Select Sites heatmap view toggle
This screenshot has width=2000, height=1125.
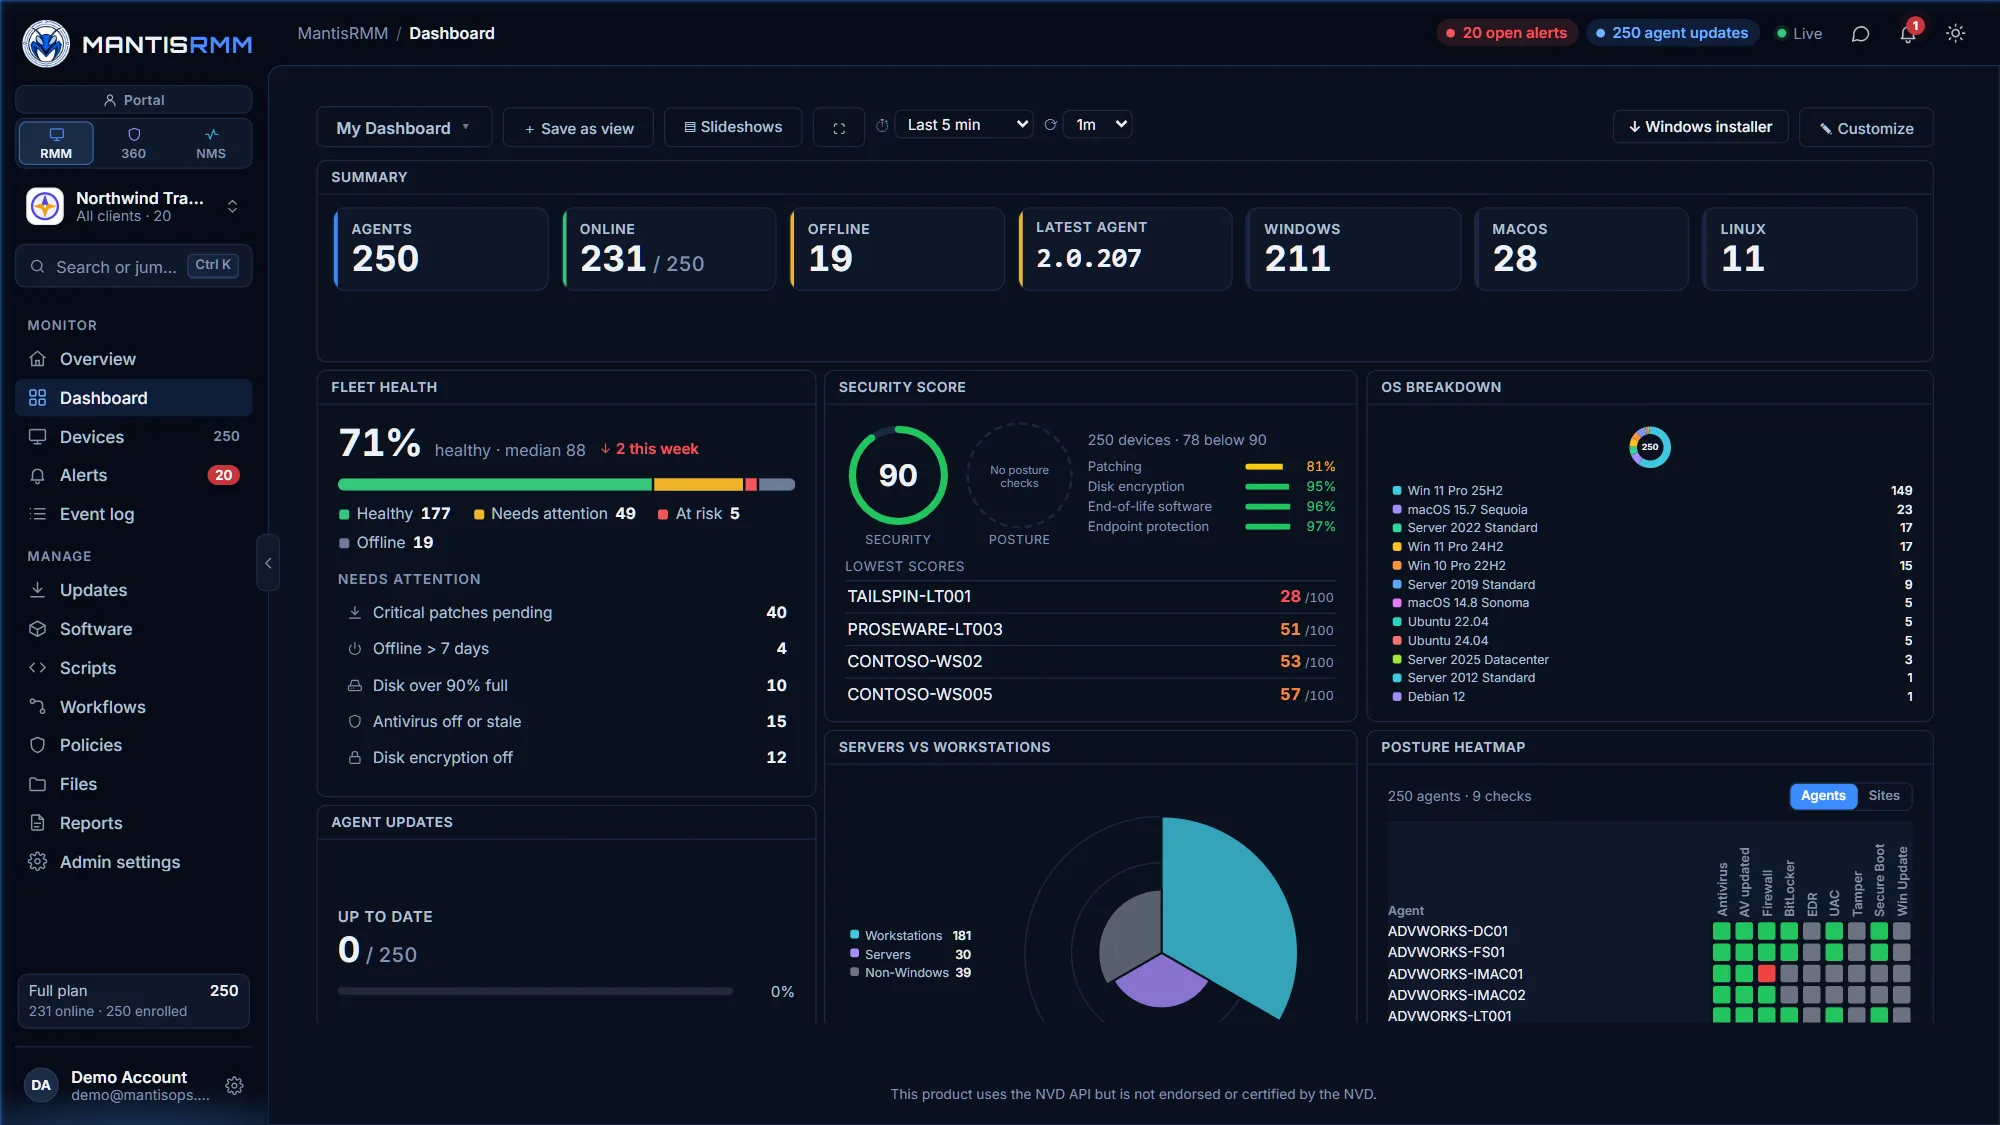1884,796
